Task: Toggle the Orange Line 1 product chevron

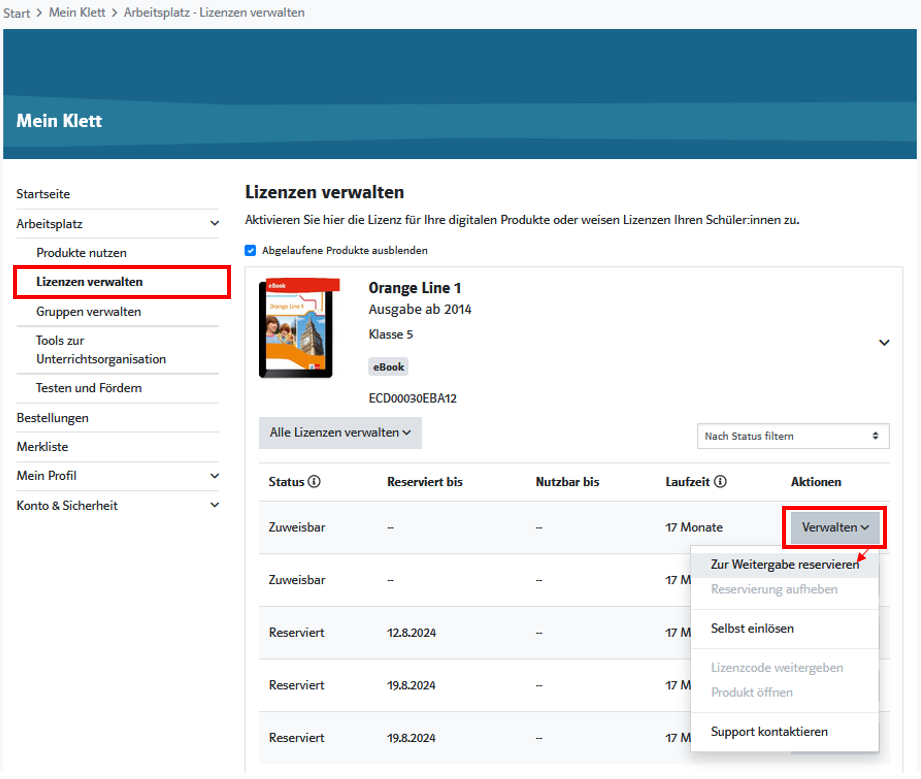Action: tap(884, 343)
